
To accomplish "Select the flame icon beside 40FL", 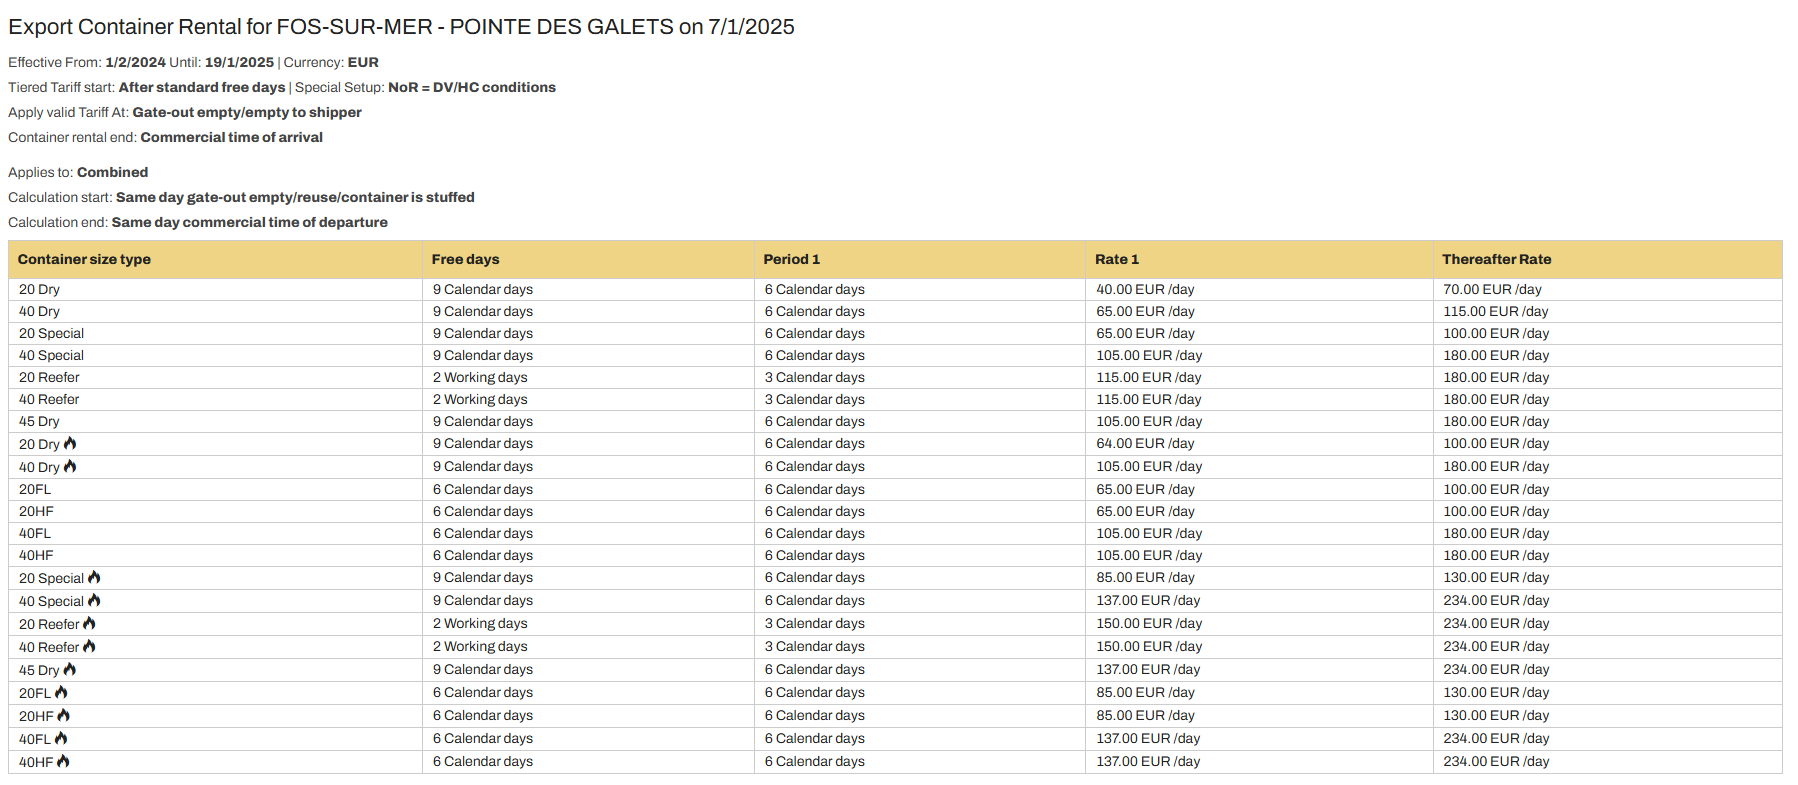I will 61,738.
